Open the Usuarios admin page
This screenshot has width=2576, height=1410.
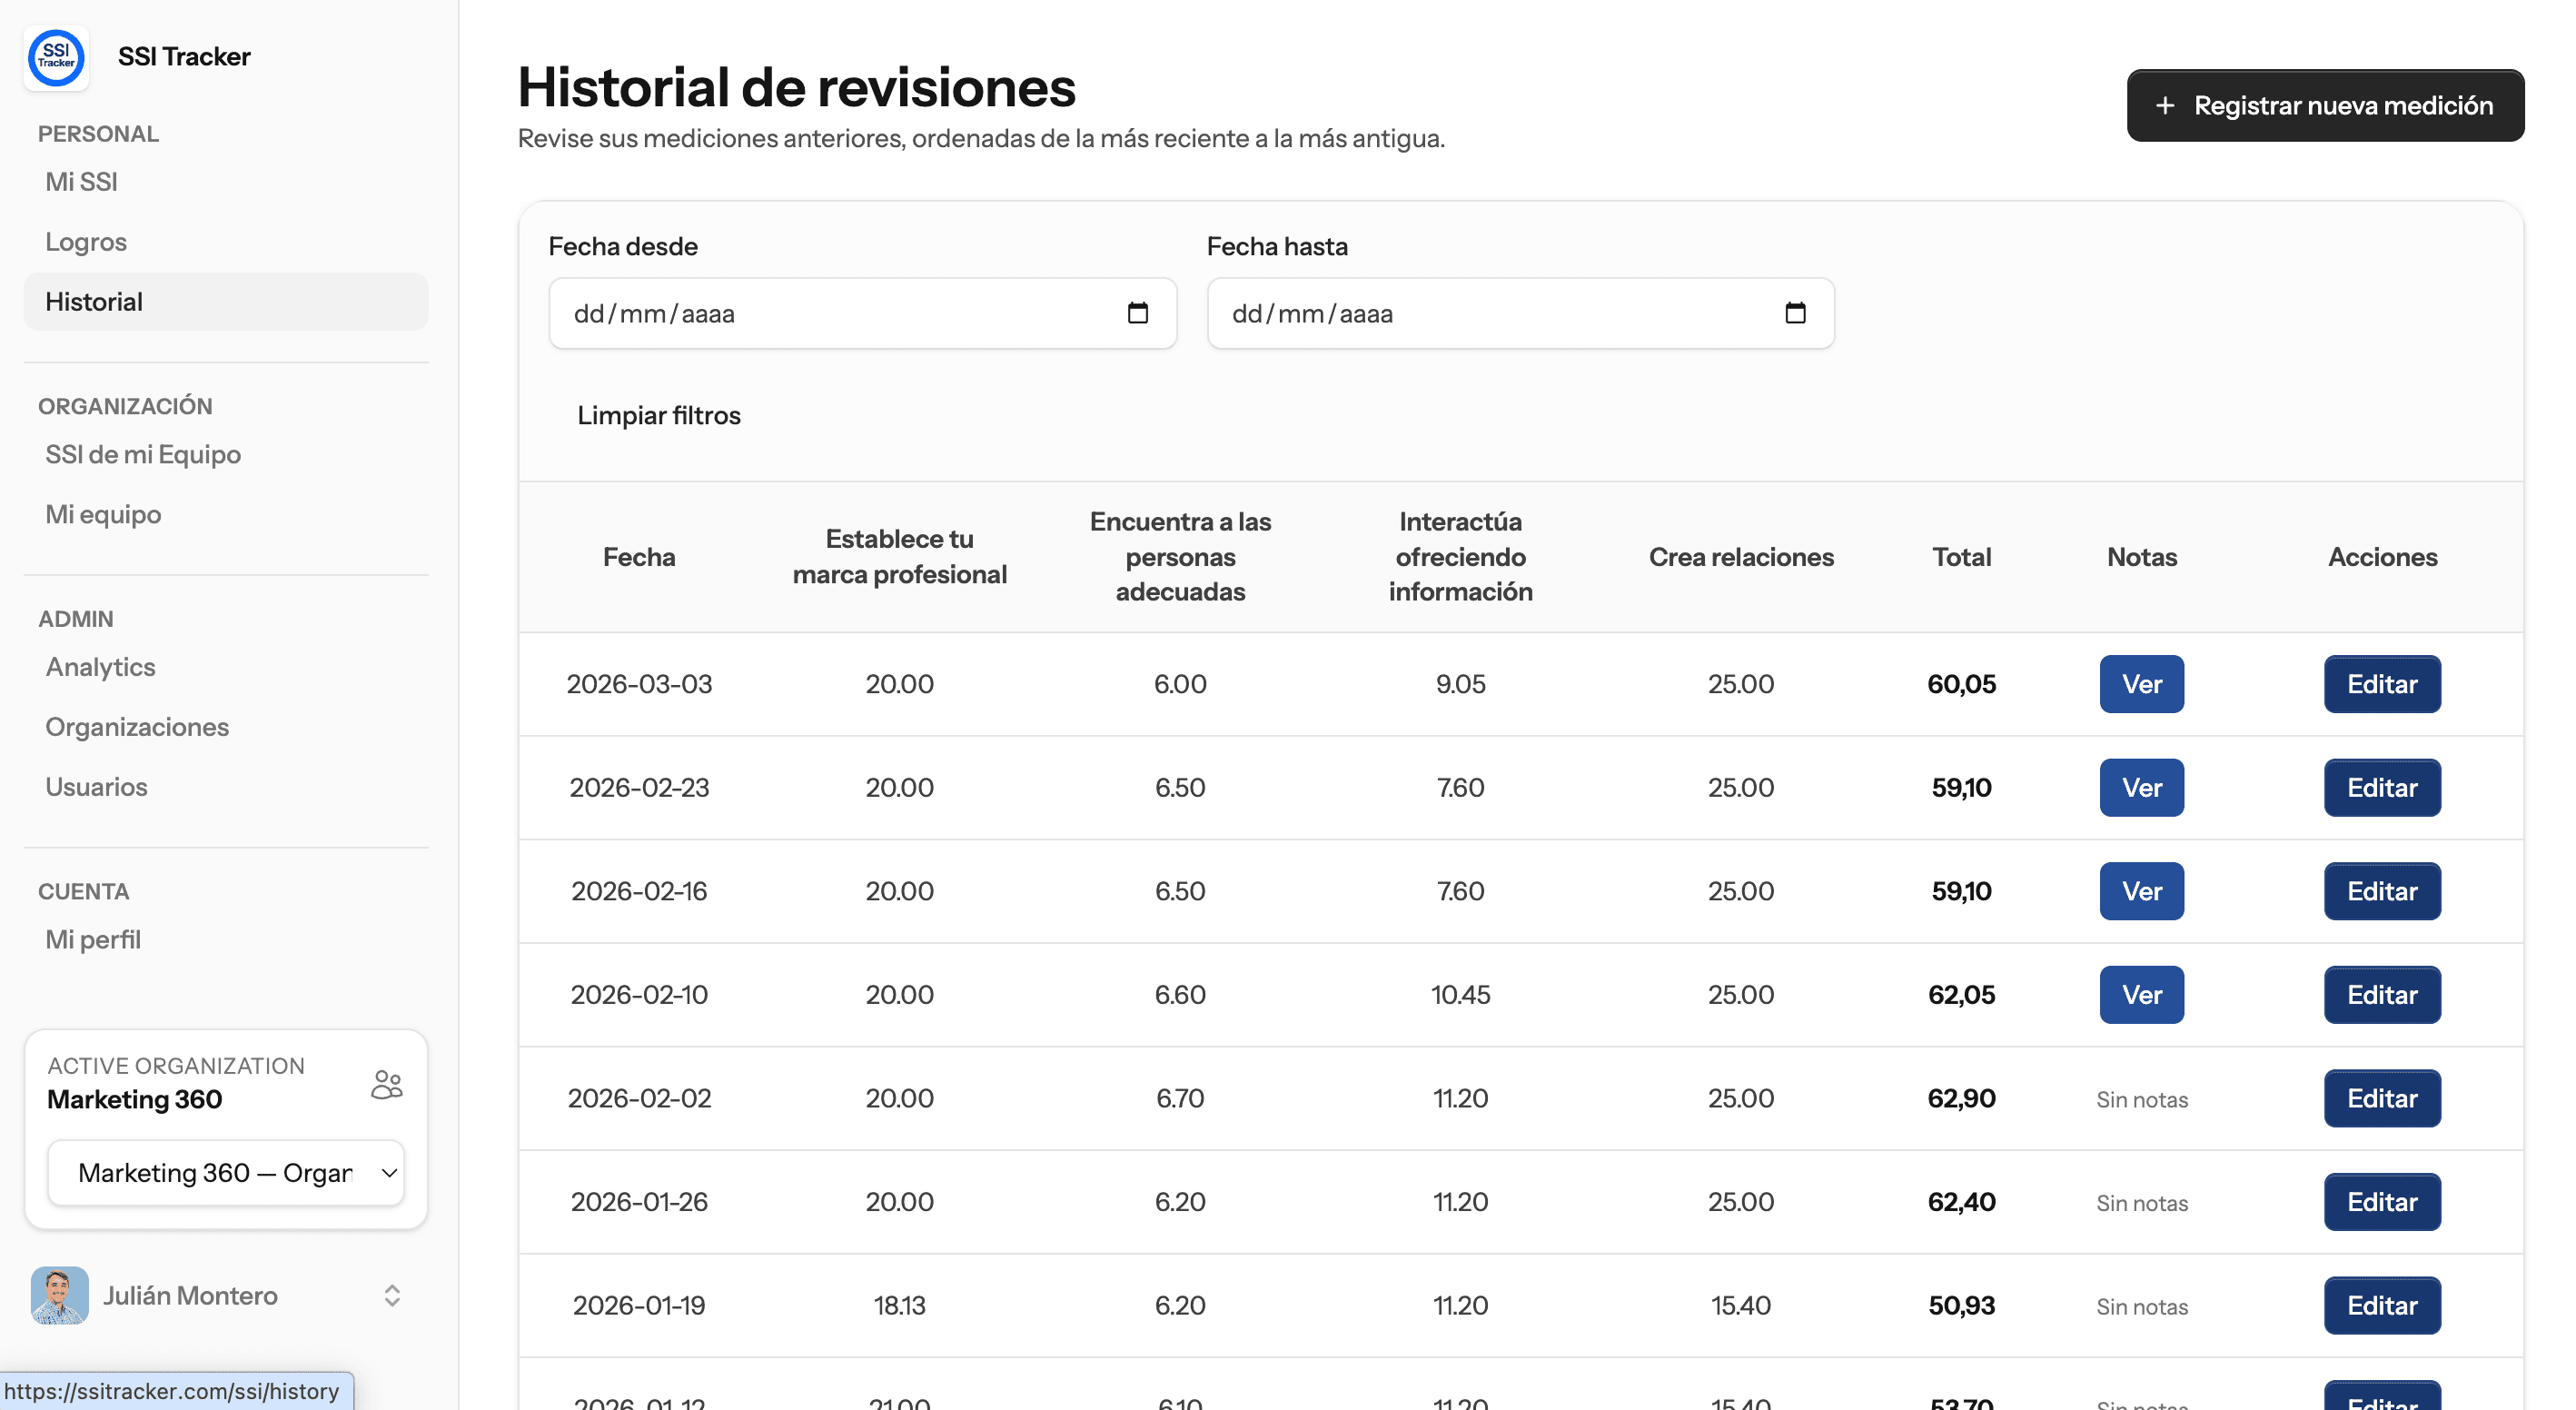(x=96, y=787)
